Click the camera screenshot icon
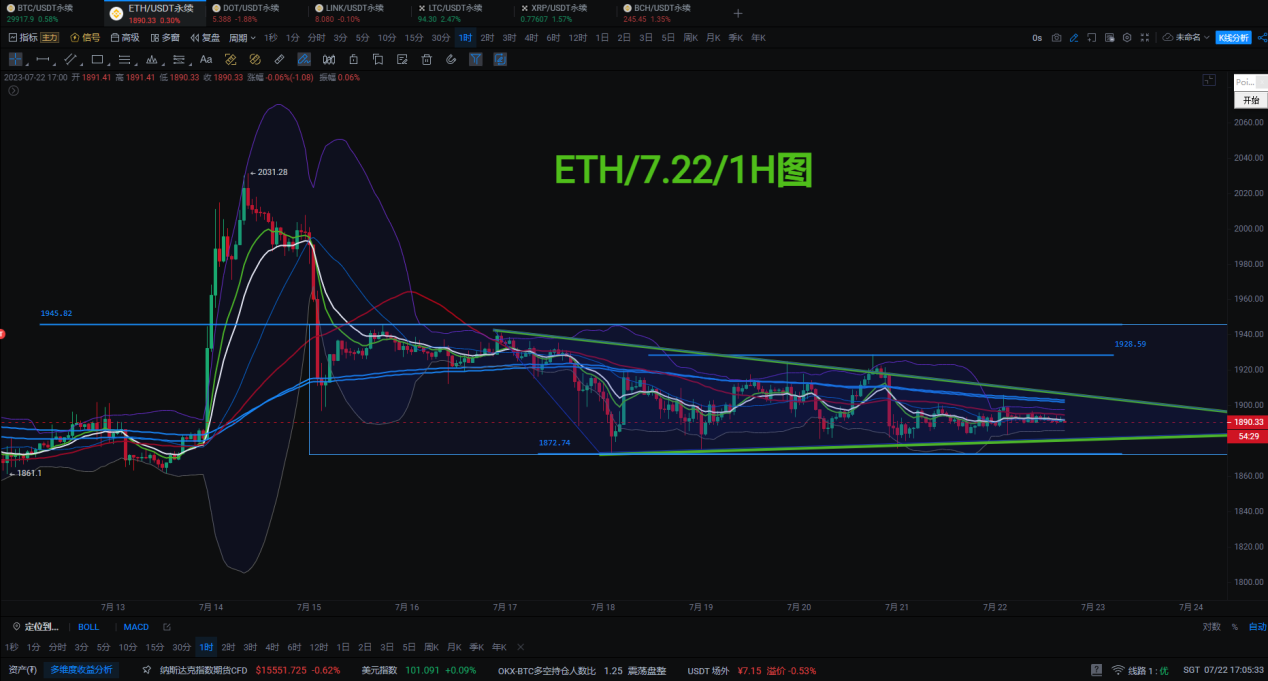Screen dimensions: 1268x681 [x=1056, y=38]
